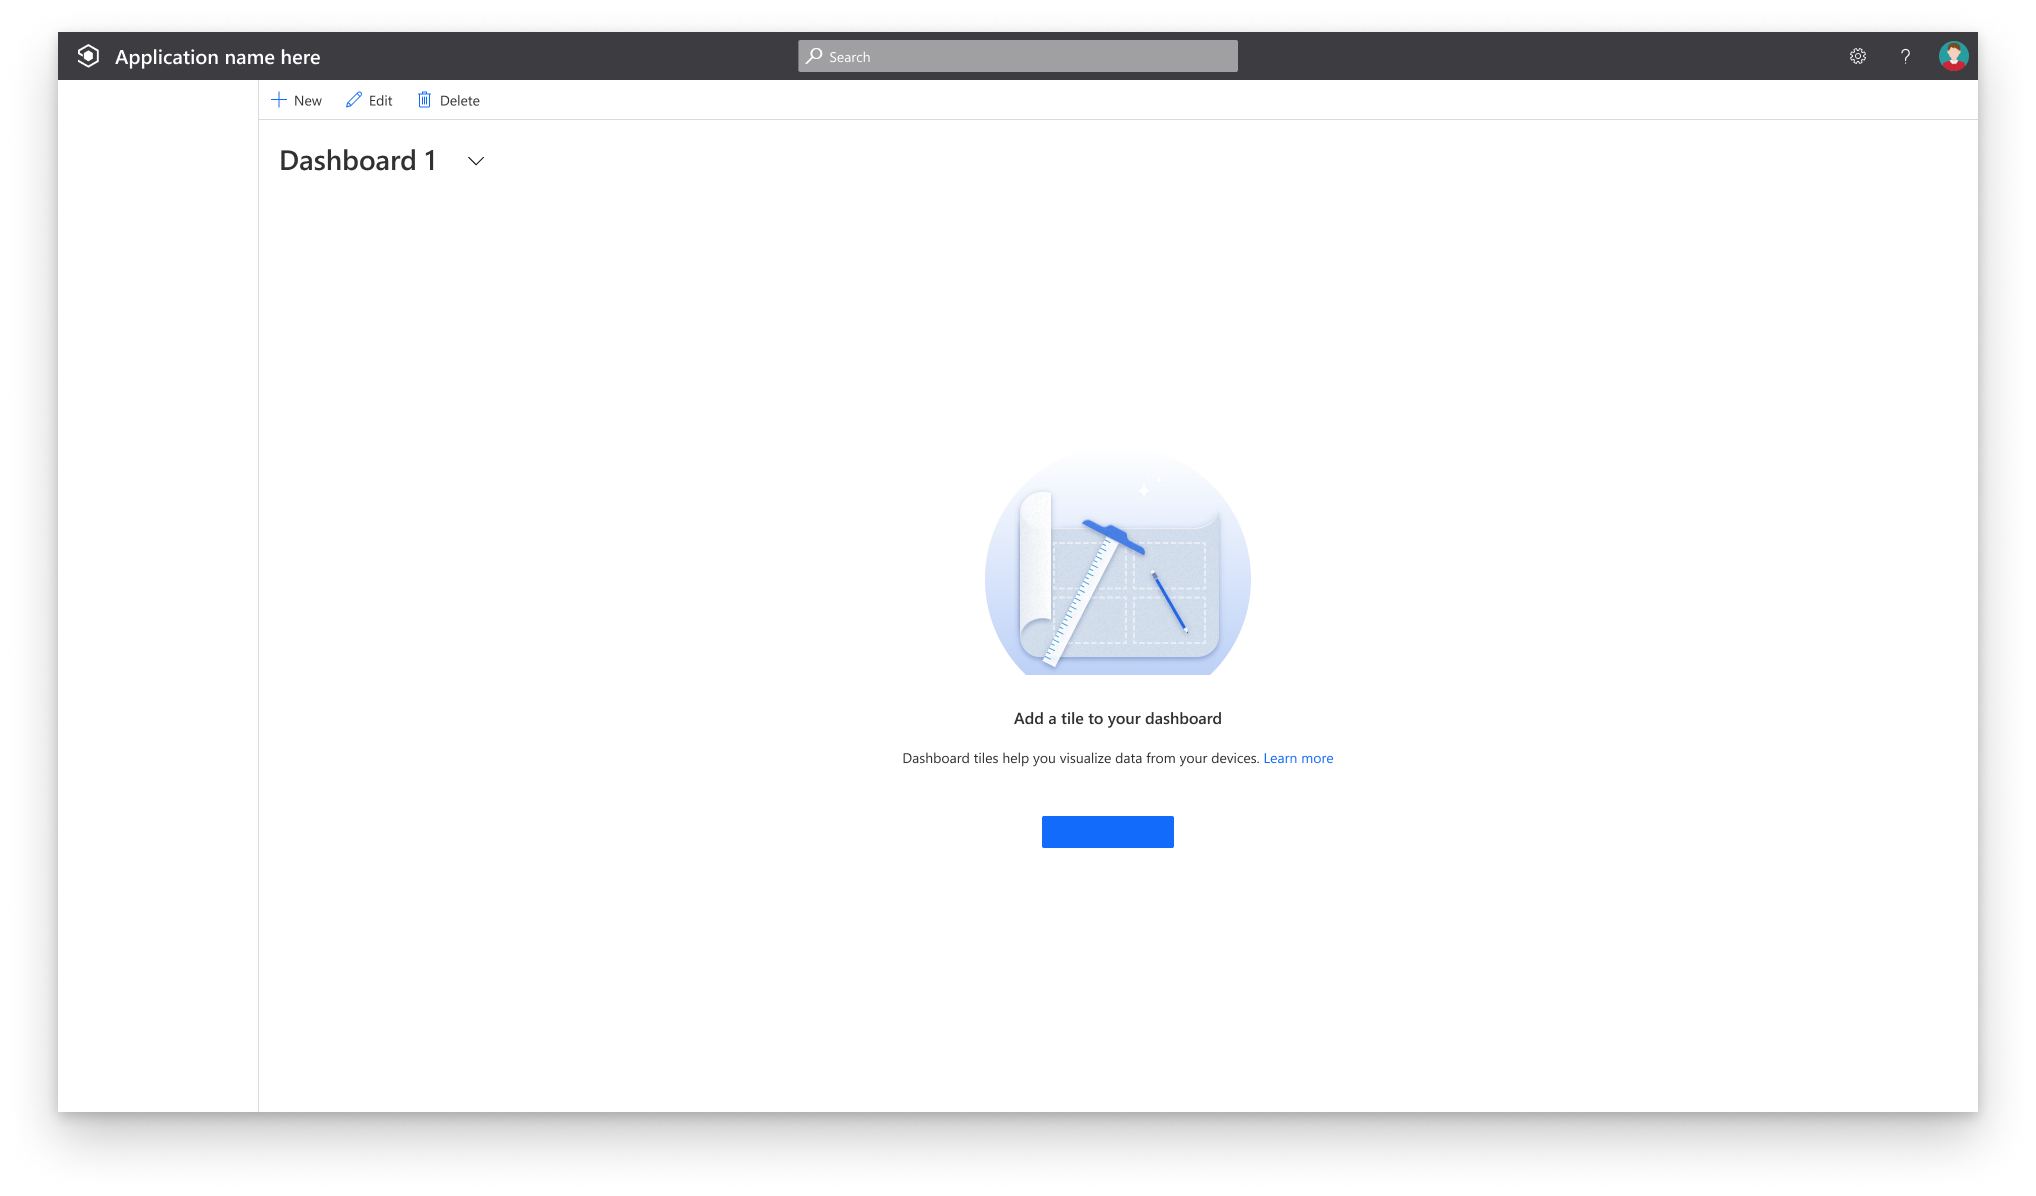
Task: Click the 'Dashboard tiles help you visualize' text
Action: tap(1080, 758)
